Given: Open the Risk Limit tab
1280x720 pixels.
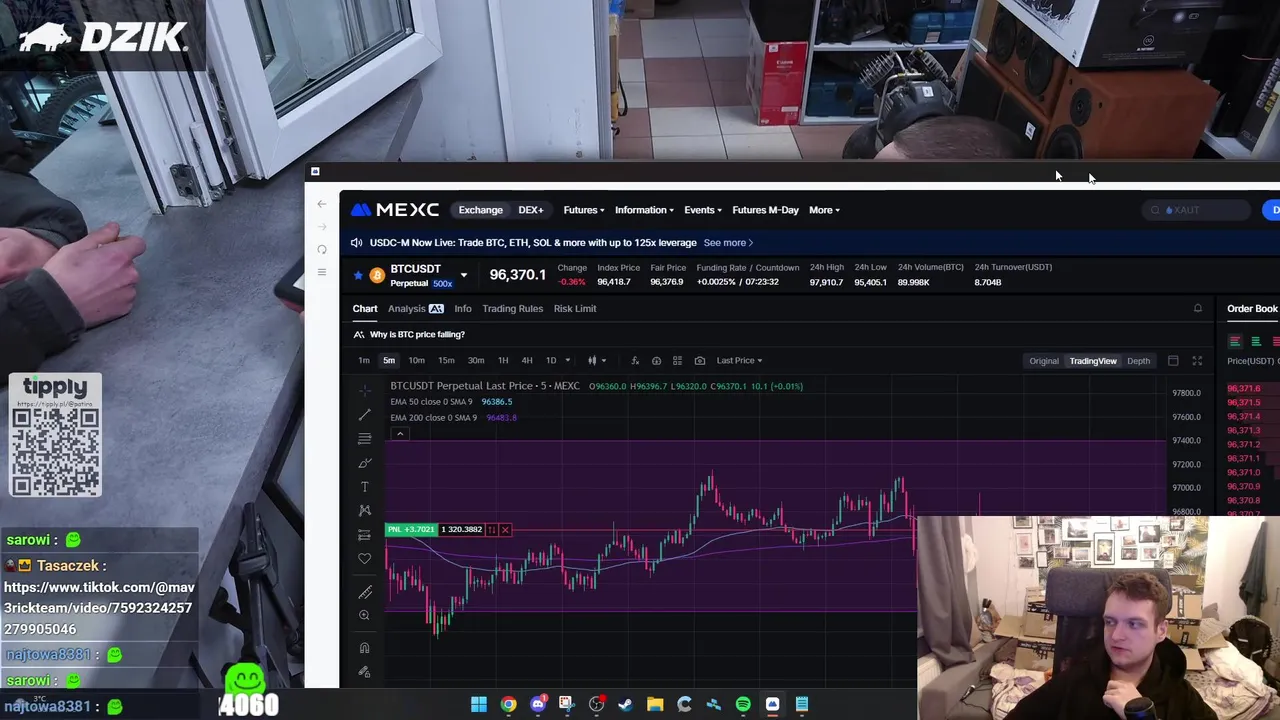Looking at the screenshot, I should click(575, 308).
